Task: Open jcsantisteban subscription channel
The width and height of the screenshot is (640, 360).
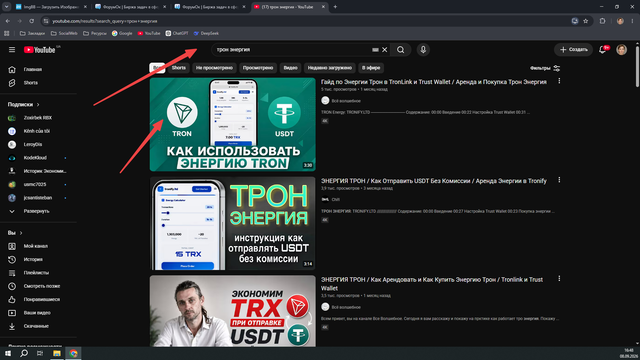Action: click(x=39, y=198)
